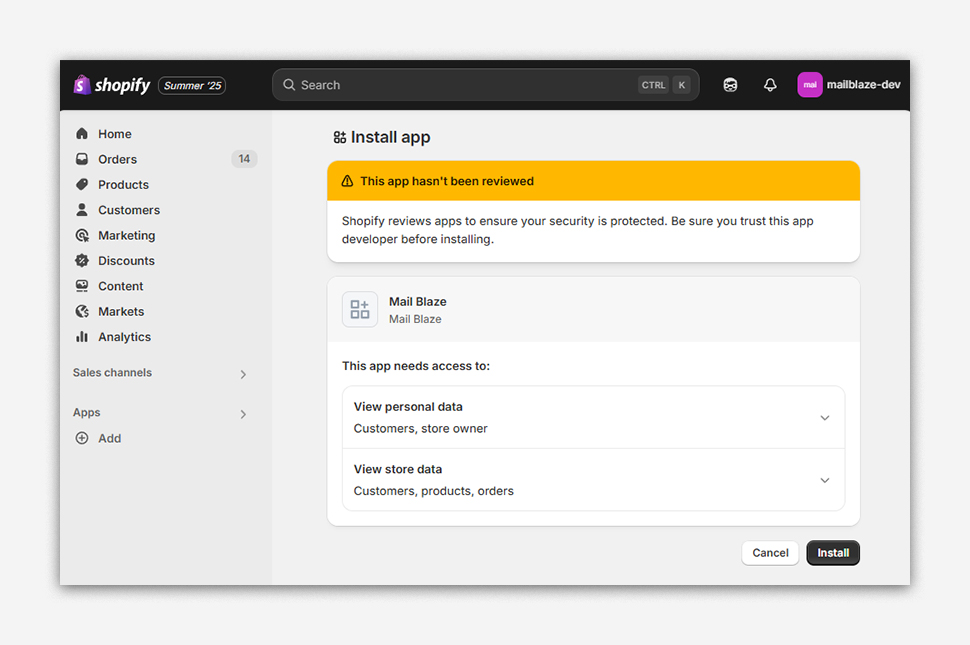970x645 pixels.
Task: Click the Apps heading
Action: [87, 412]
